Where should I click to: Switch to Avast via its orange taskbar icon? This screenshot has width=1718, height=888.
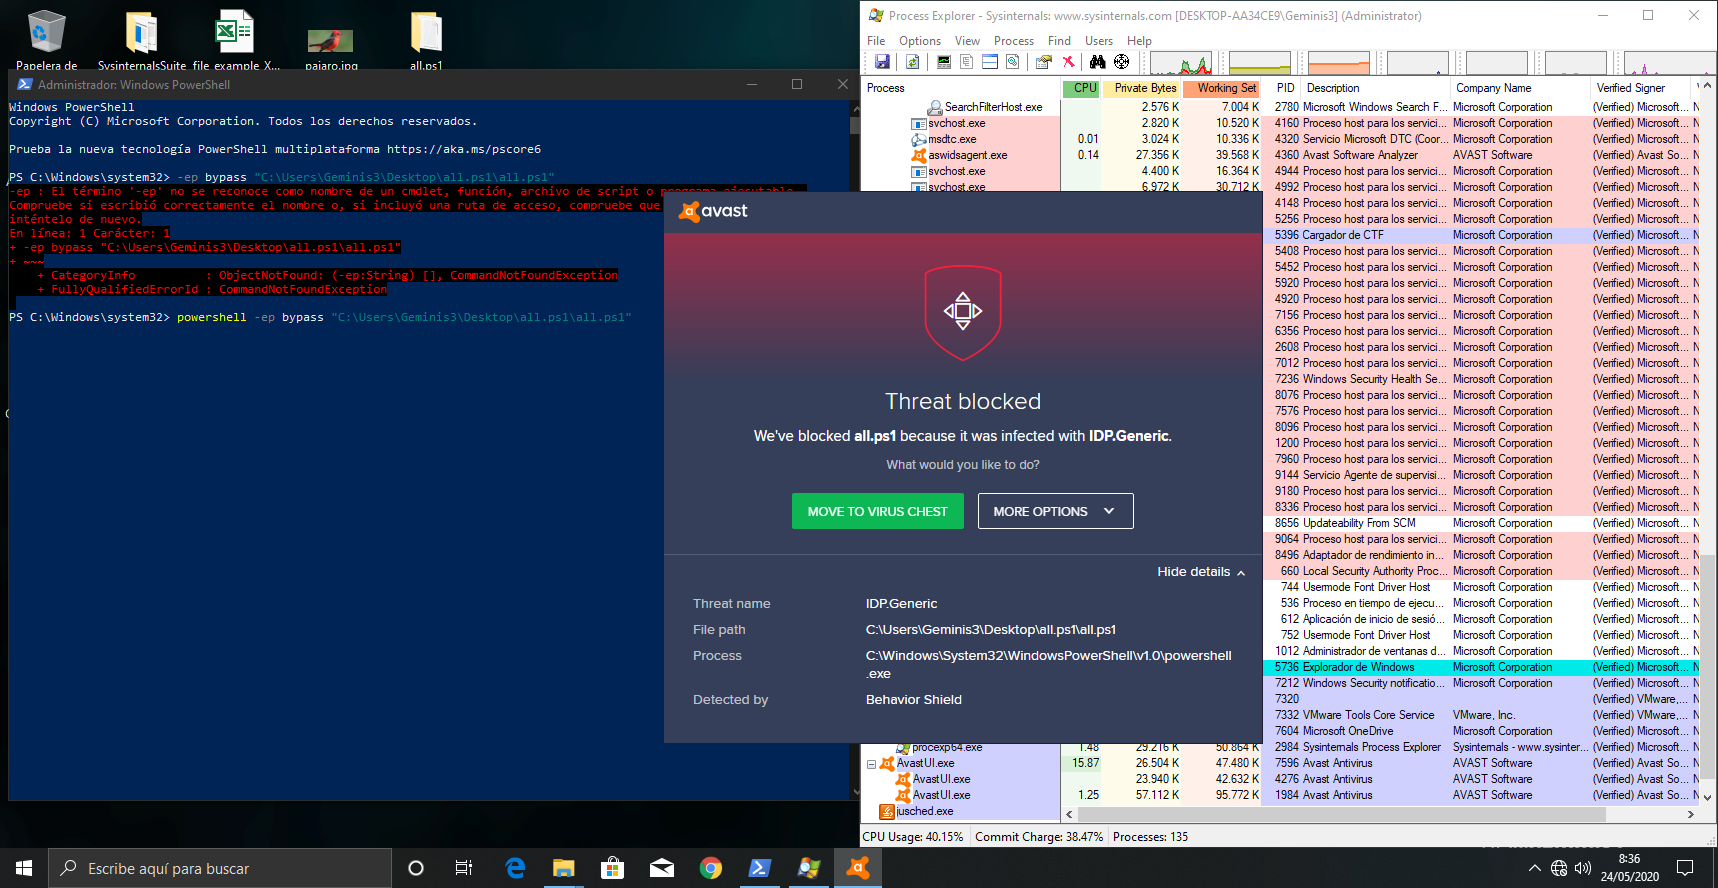(x=858, y=868)
